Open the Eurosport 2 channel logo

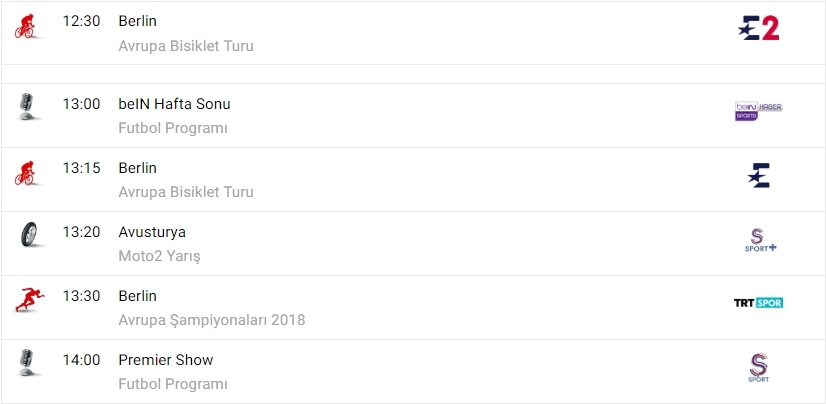pyautogui.click(x=758, y=28)
